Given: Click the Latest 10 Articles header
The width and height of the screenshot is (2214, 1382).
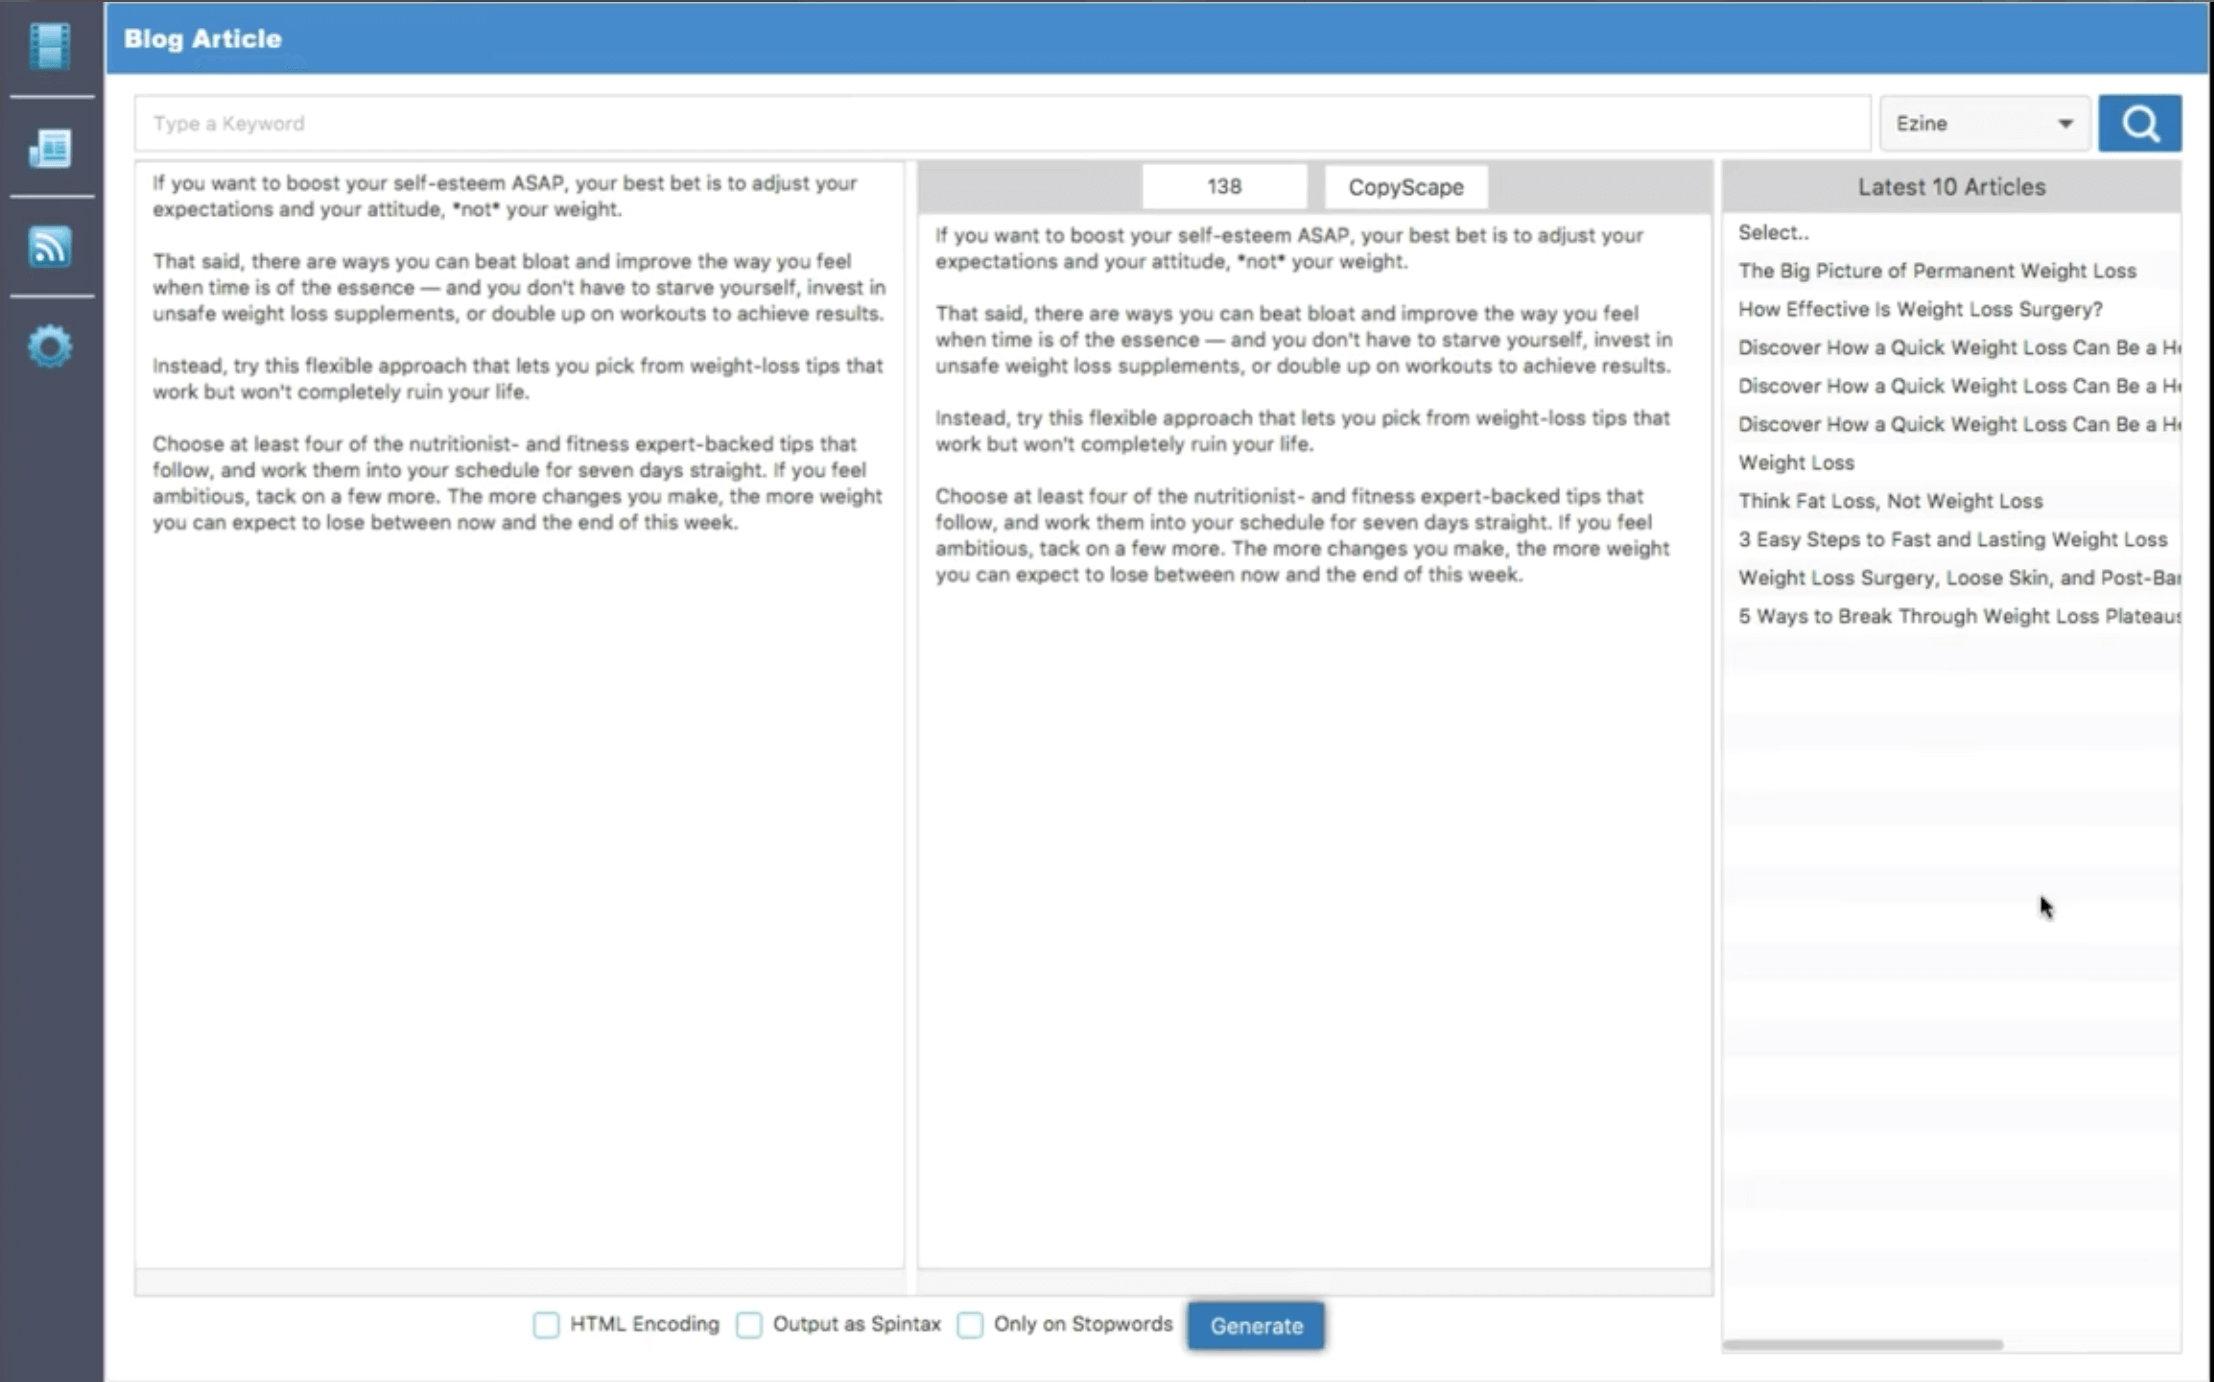Looking at the screenshot, I should tap(1951, 187).
